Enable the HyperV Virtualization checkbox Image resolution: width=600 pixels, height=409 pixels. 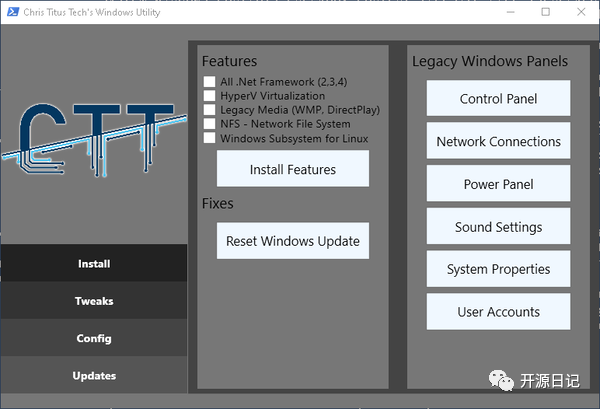(209, 96)
